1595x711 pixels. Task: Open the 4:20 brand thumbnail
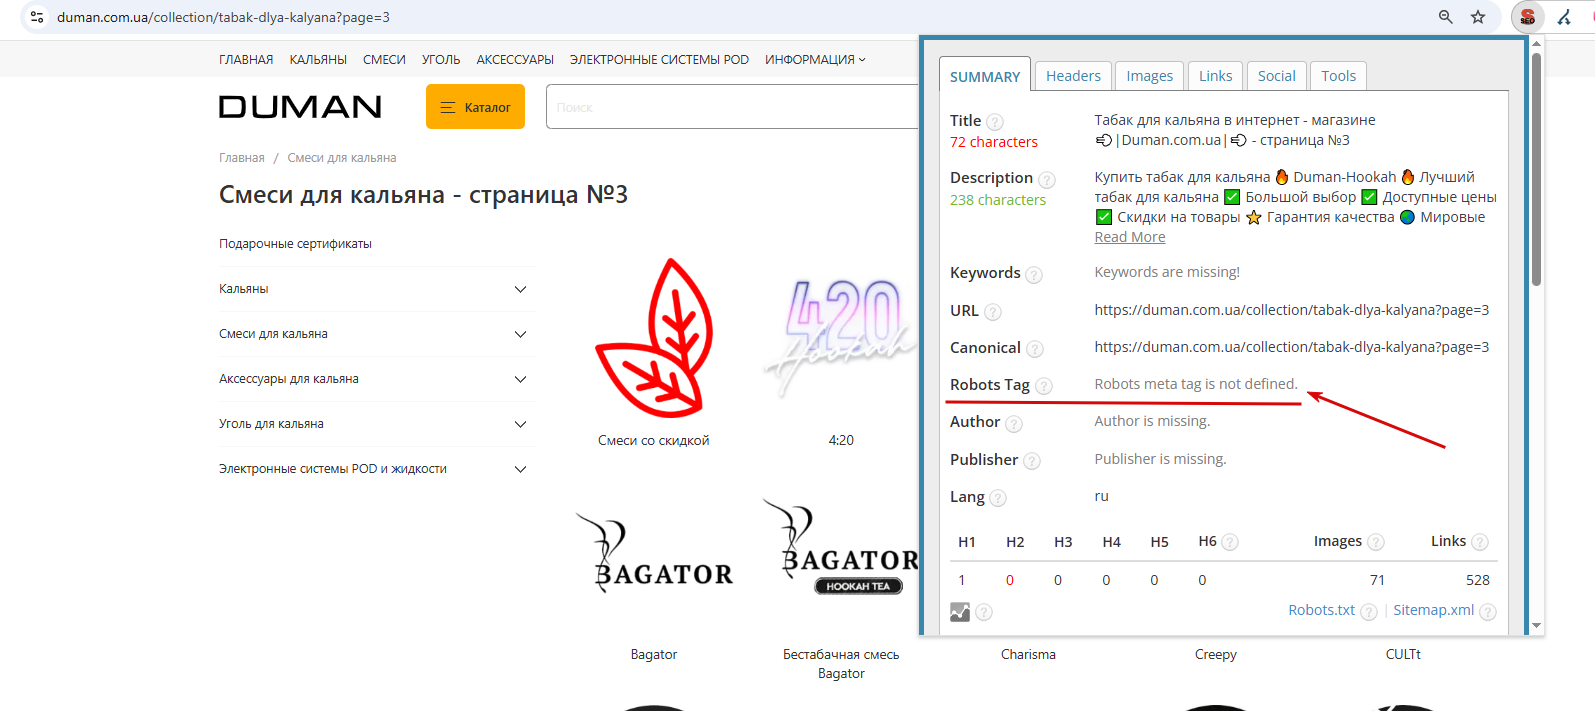[x=841, y=338]
